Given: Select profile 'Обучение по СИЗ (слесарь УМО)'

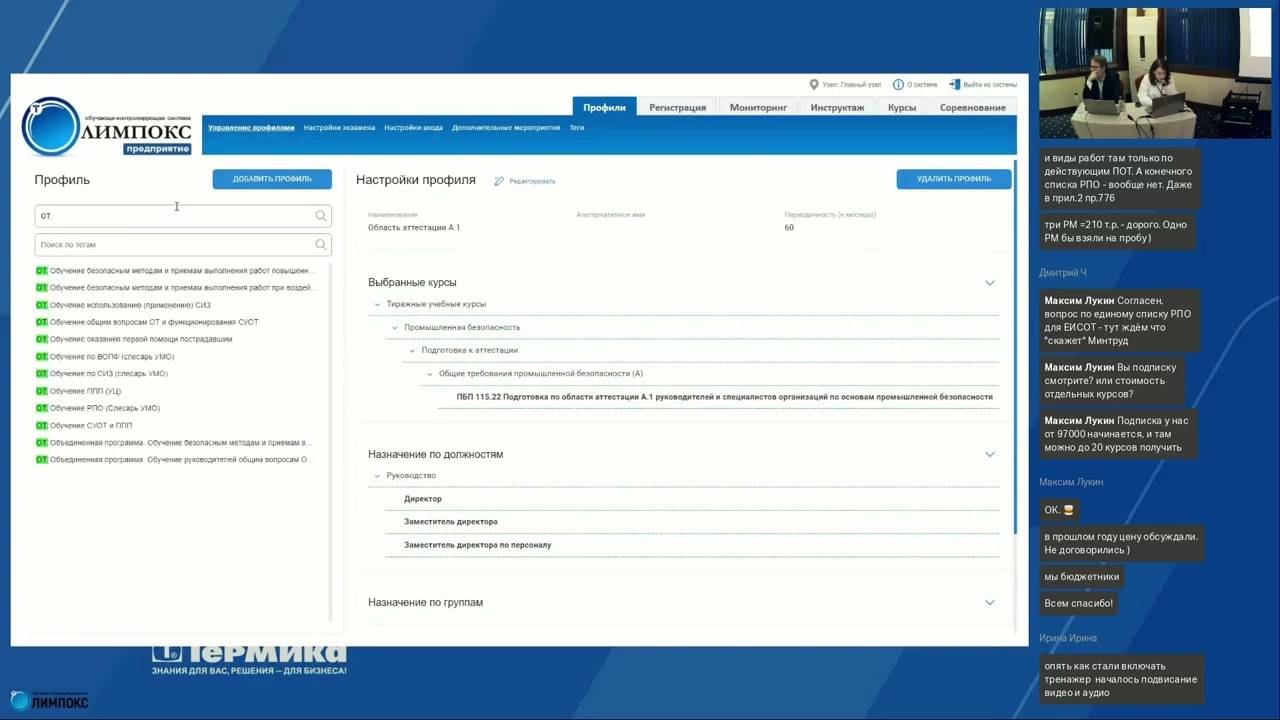Looking at the screenshot, I should pos(101,374).
